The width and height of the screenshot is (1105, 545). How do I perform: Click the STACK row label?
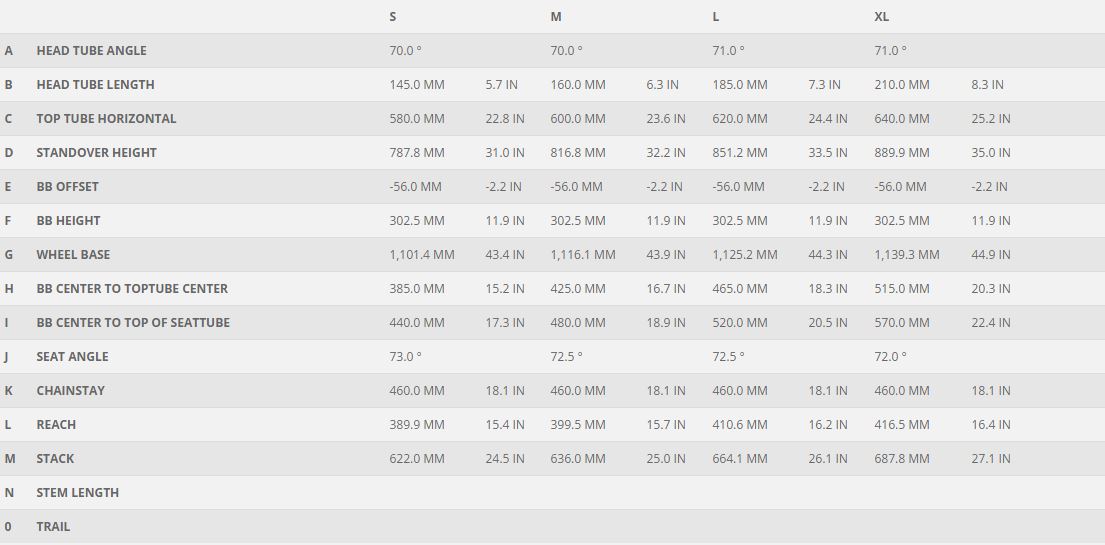[x=55, y=458]
